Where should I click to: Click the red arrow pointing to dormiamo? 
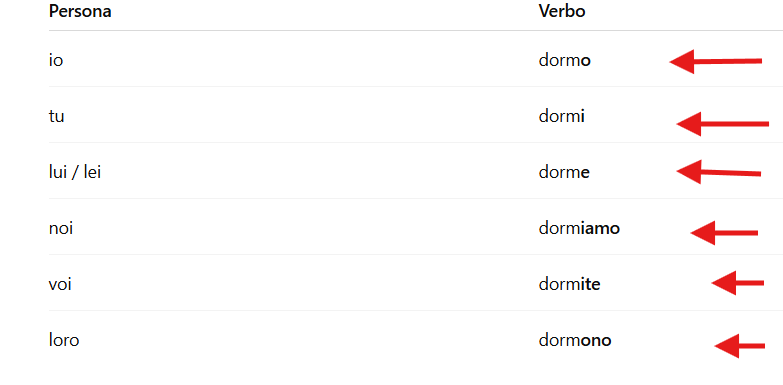(x=724, y=233)
